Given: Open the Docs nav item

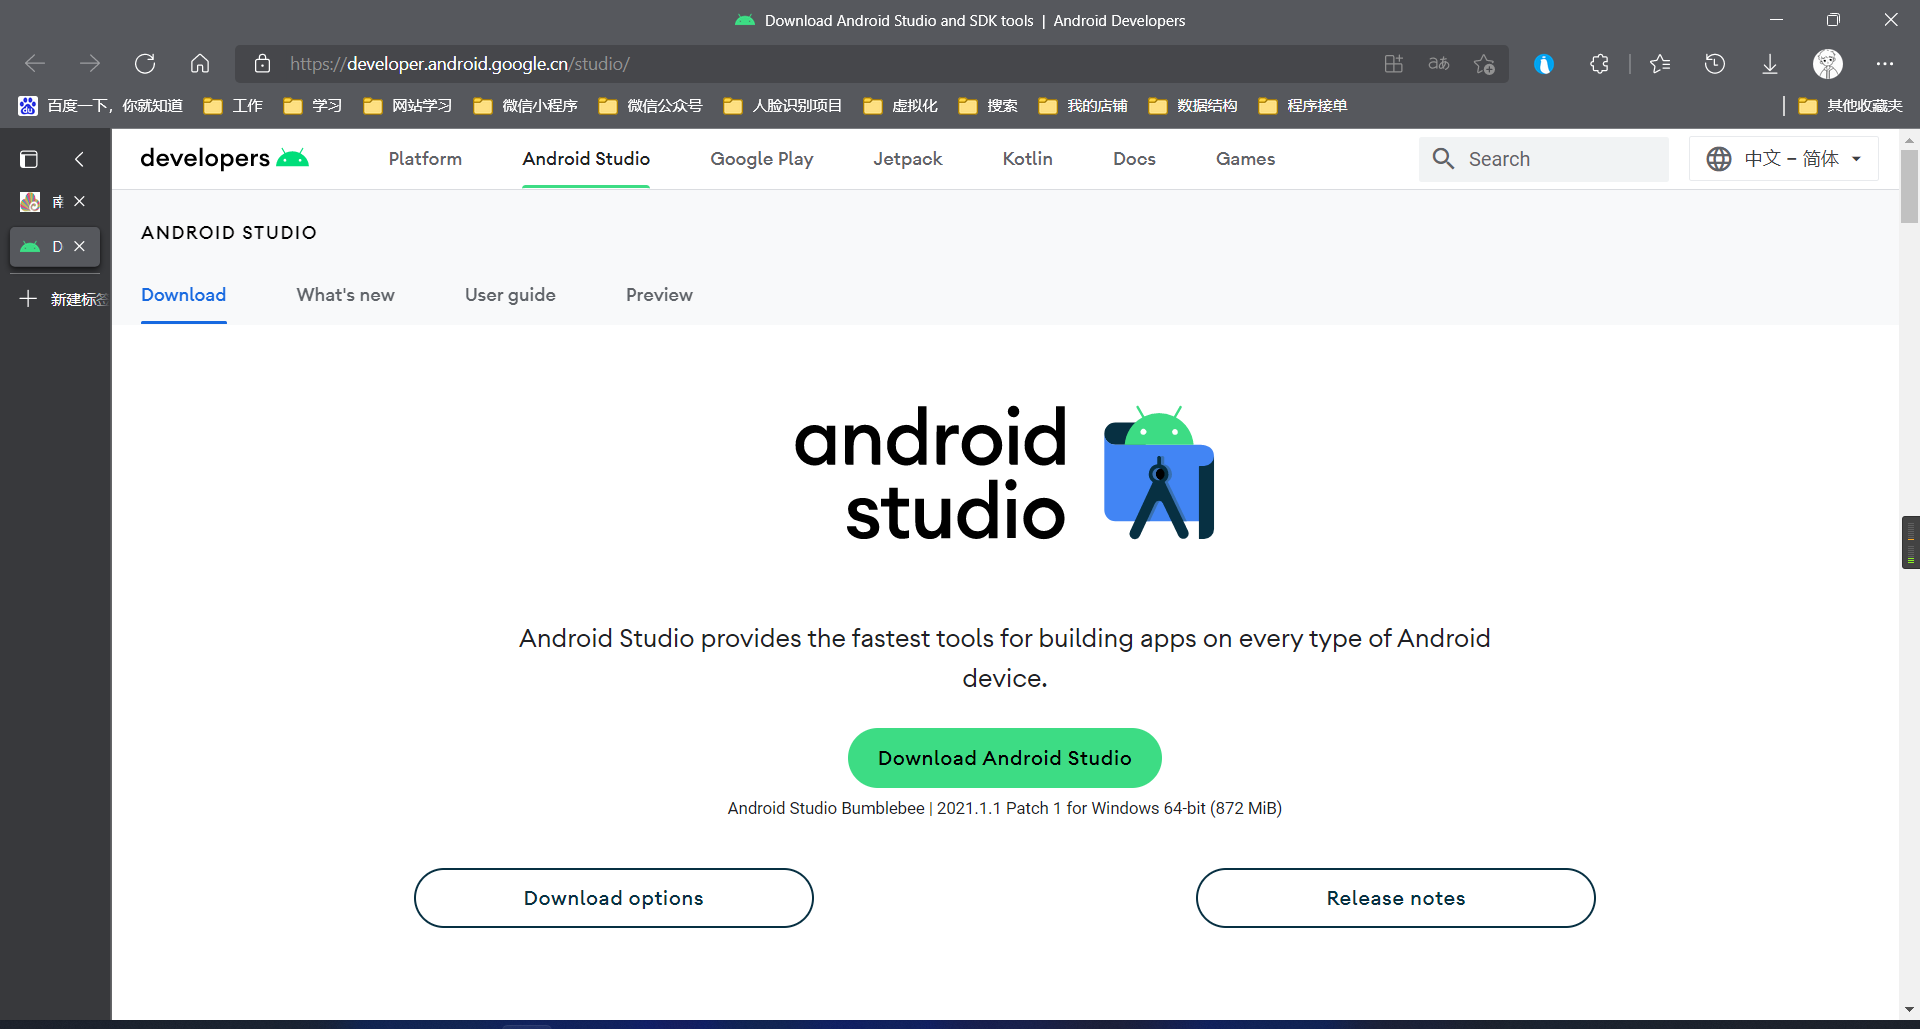Looking at the screenshot, I should point(1134,159).
